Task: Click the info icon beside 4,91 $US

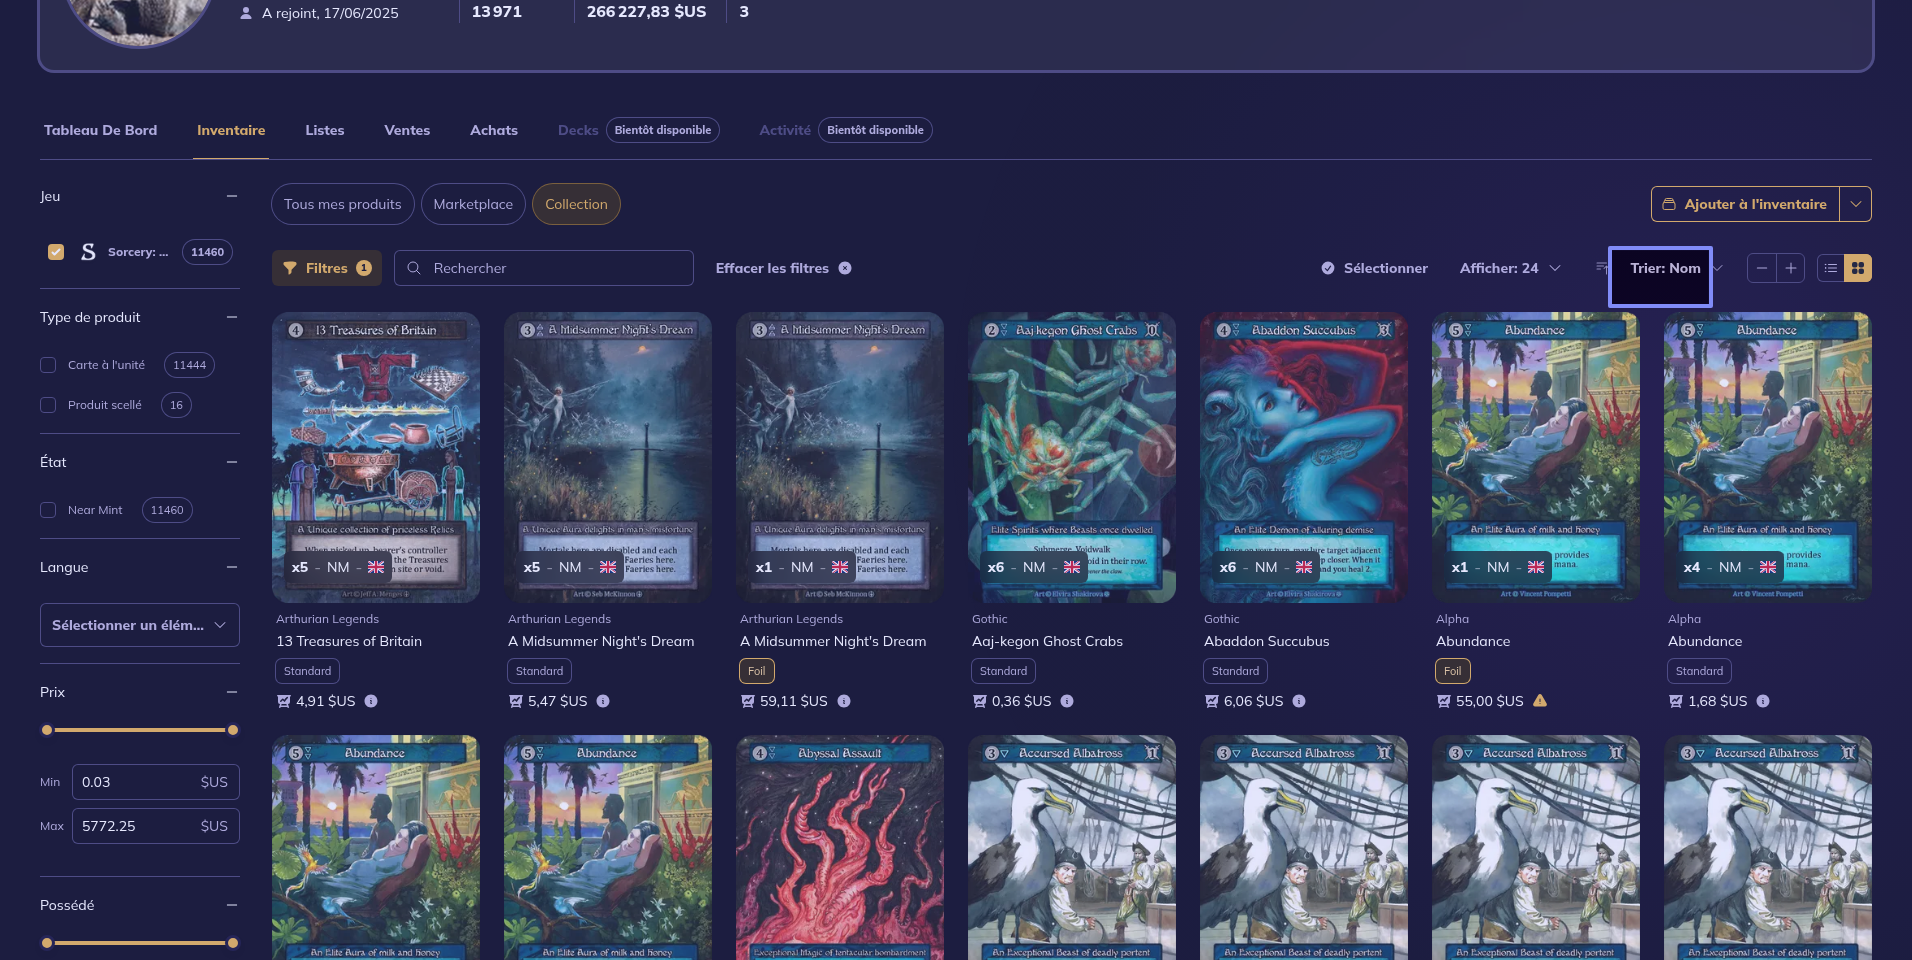Action: tap(371, 701)
